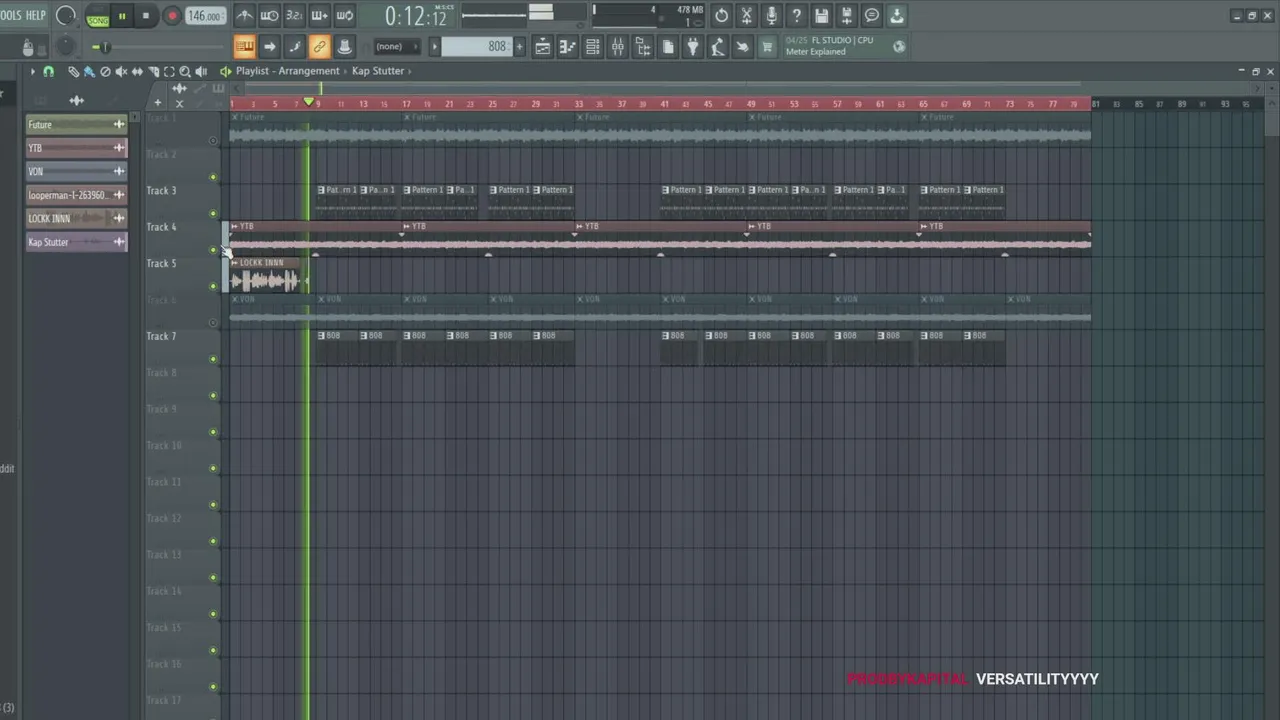Viewport: 1280px width, 720px height.
Task: Open the Channel rack view icon
Action: 592,46
